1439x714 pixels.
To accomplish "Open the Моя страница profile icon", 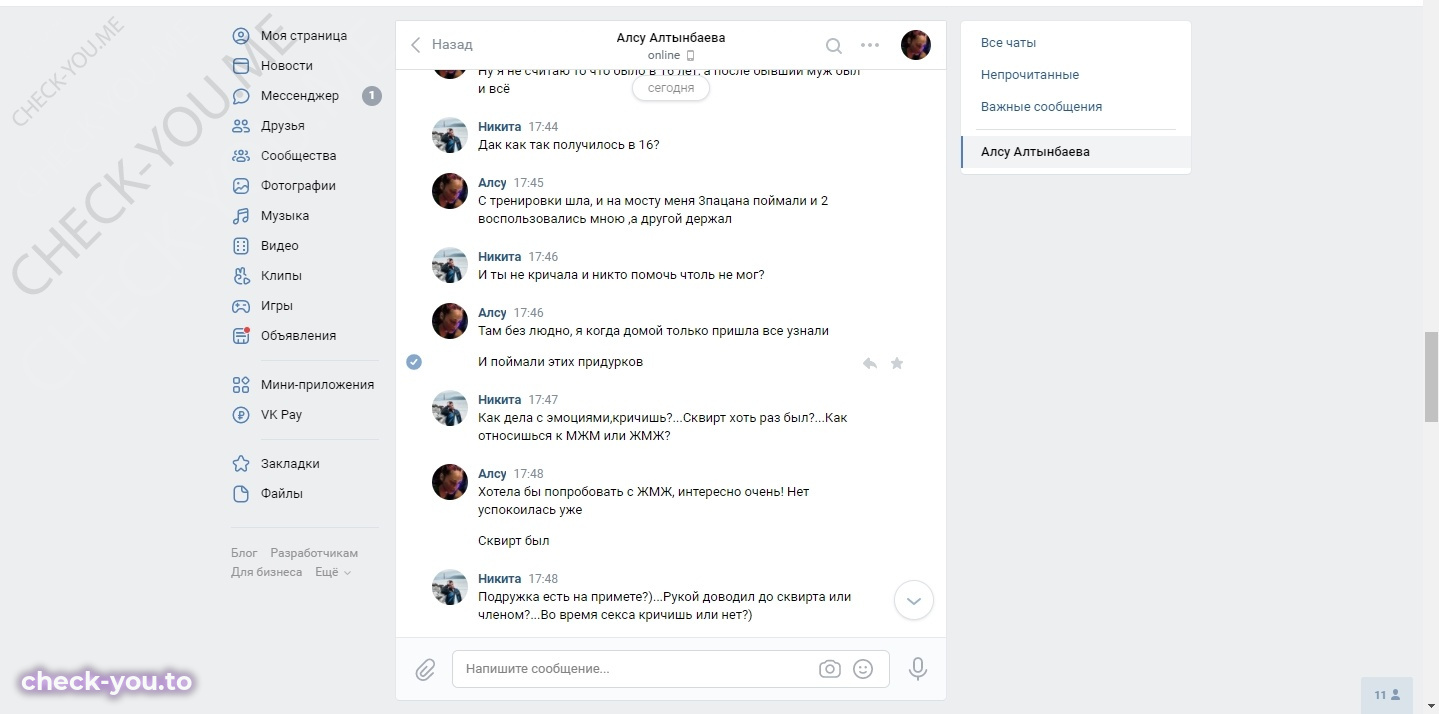I will (241, 36).
